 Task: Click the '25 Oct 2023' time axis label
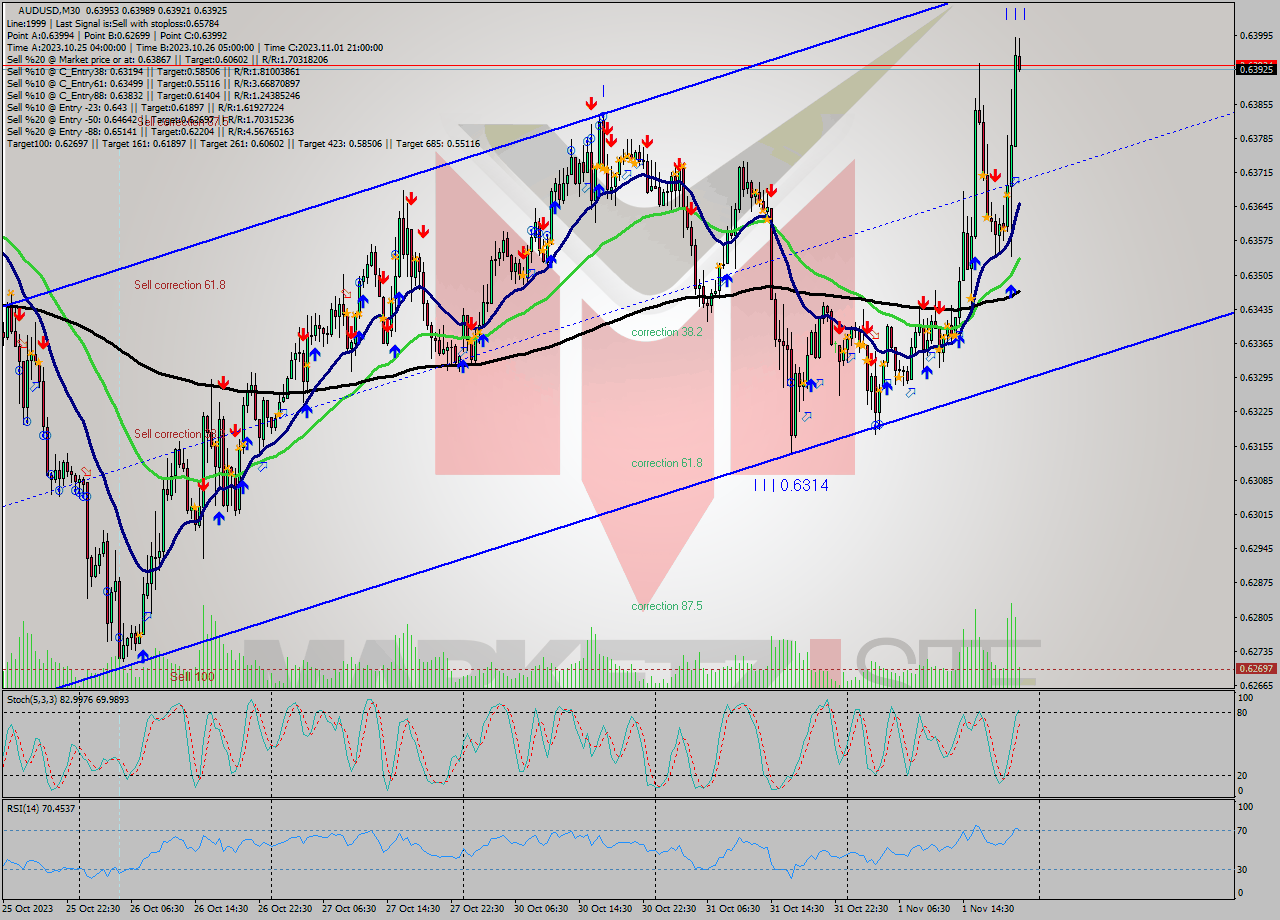(26, 908)
